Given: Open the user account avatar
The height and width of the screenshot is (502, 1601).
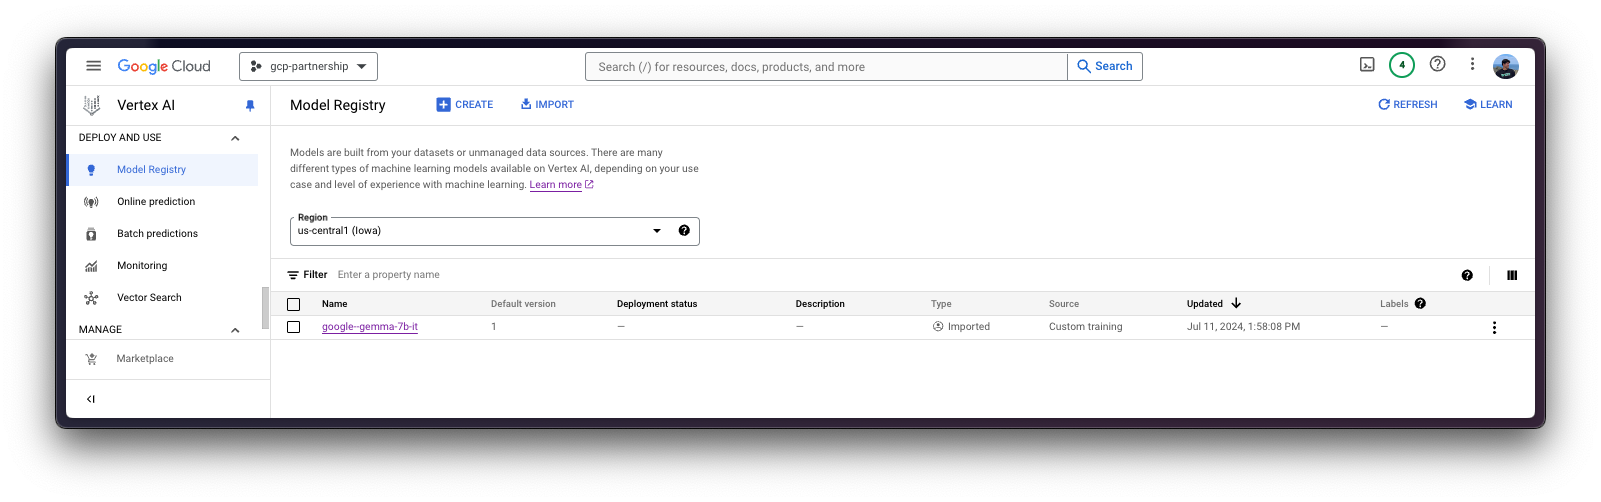Looking at the screenshot, I should 1506,66.
